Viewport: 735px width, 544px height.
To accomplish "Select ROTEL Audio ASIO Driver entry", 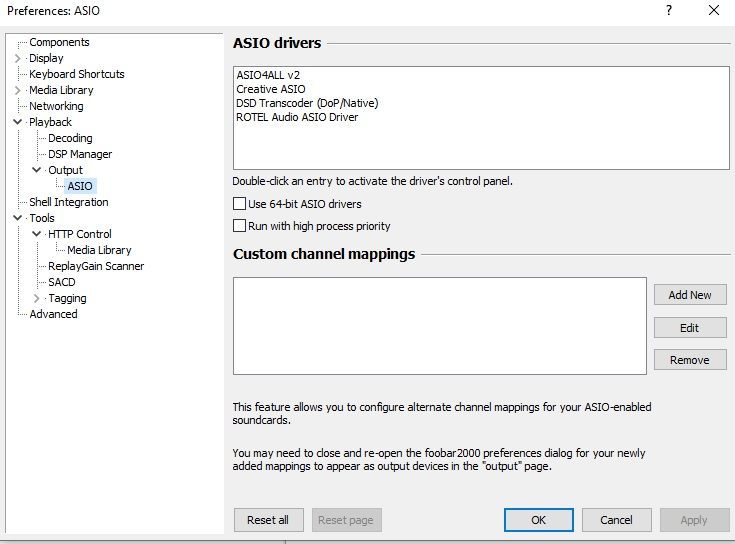I will tap(297, 117).
